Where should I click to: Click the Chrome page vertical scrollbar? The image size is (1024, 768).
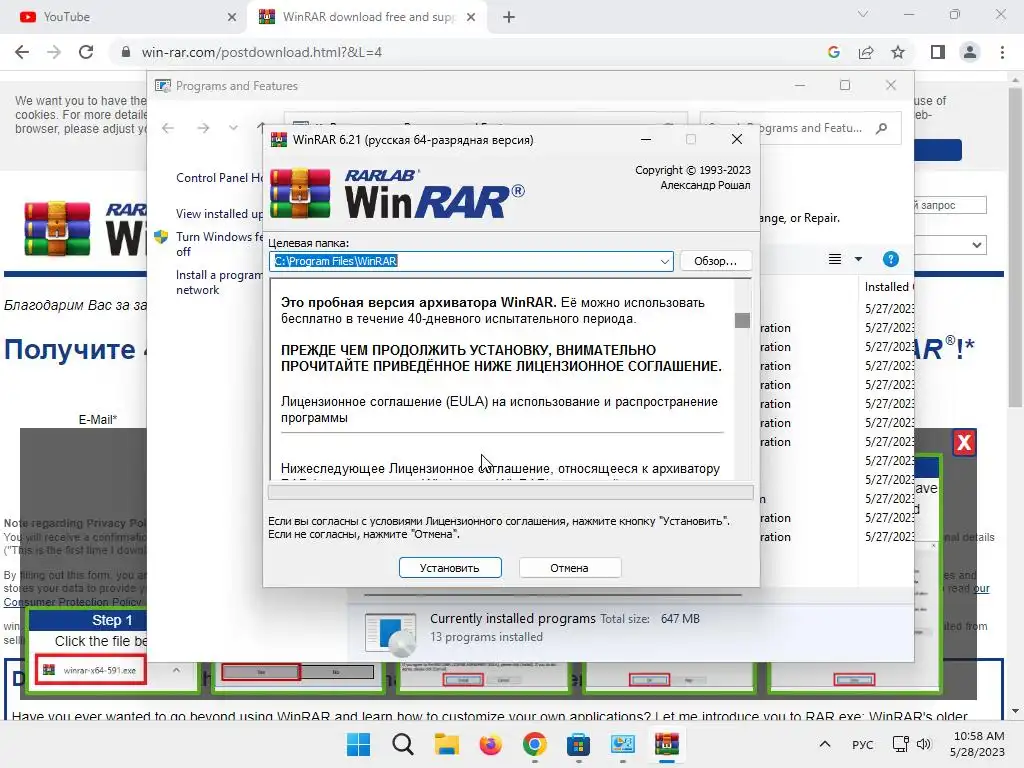pyautogui.click(x=1015, y=248)
